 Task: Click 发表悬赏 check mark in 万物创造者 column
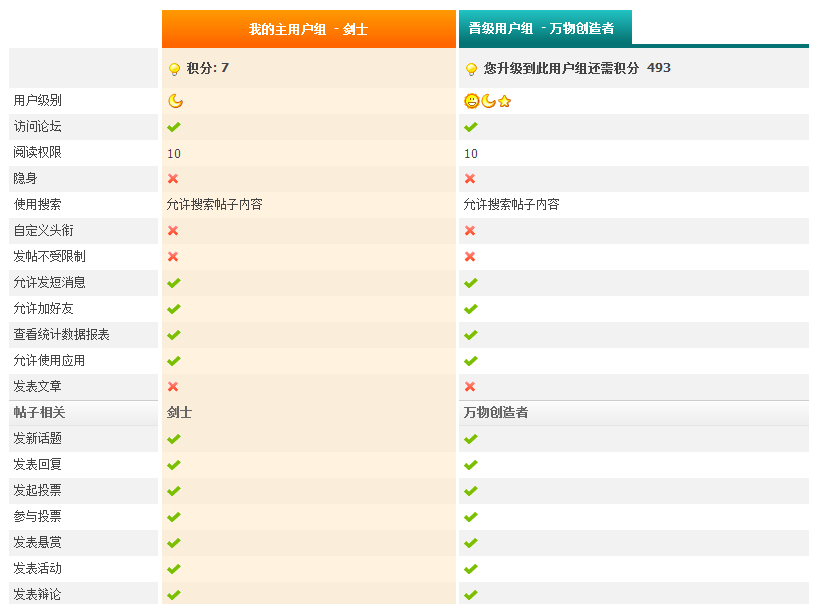470,543
